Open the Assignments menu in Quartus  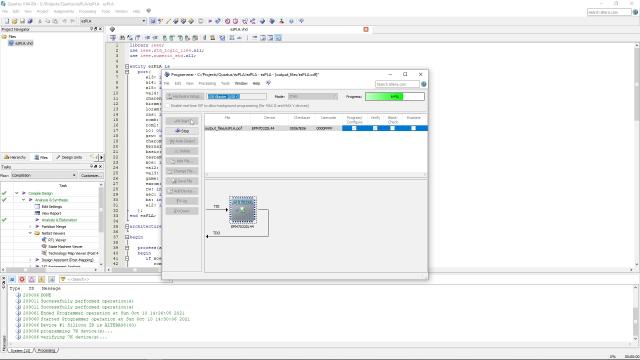coord(64,11)
